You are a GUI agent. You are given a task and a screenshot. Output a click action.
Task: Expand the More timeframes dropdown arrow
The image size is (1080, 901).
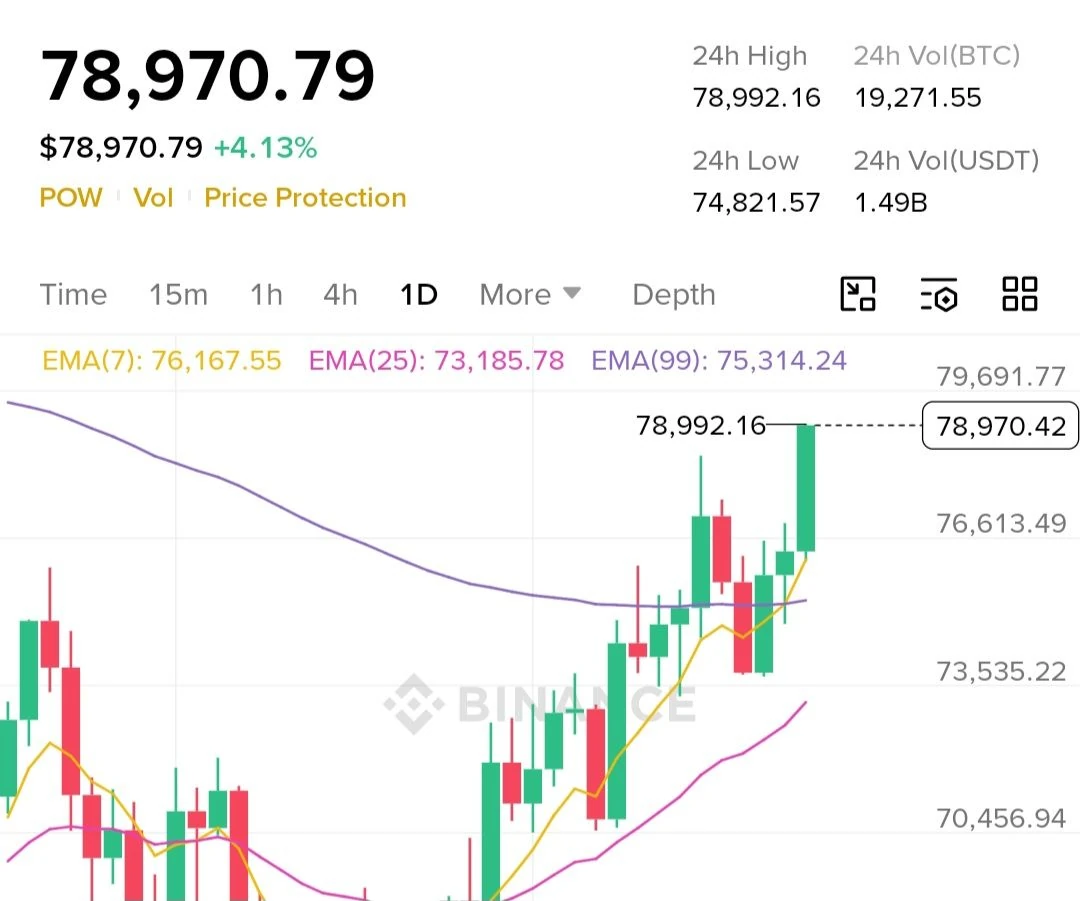point(572,293)
